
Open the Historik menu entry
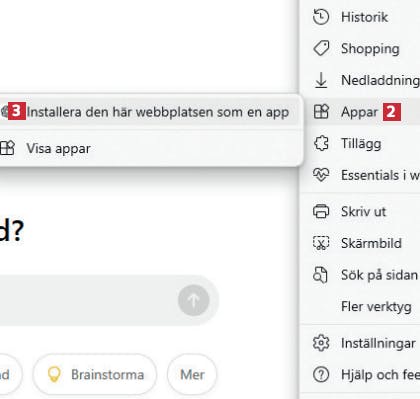[x=364, y=17]
